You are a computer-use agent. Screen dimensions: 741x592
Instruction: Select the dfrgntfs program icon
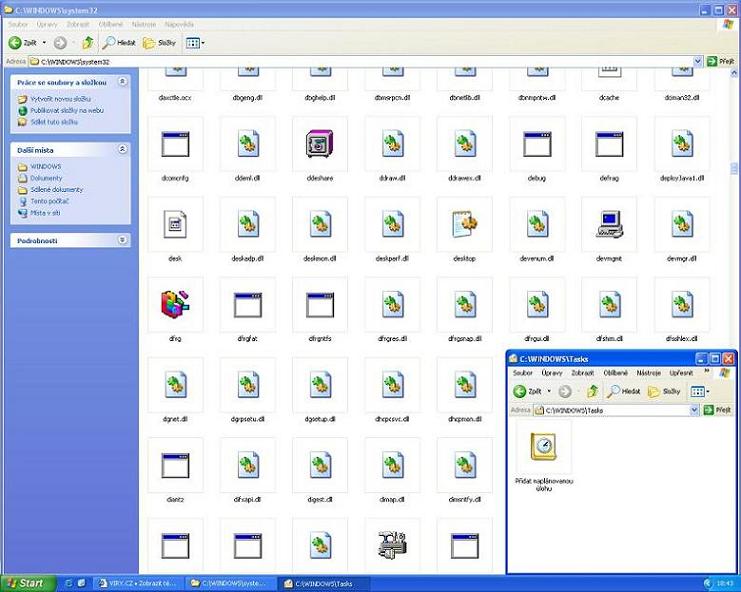click(320, 305)
